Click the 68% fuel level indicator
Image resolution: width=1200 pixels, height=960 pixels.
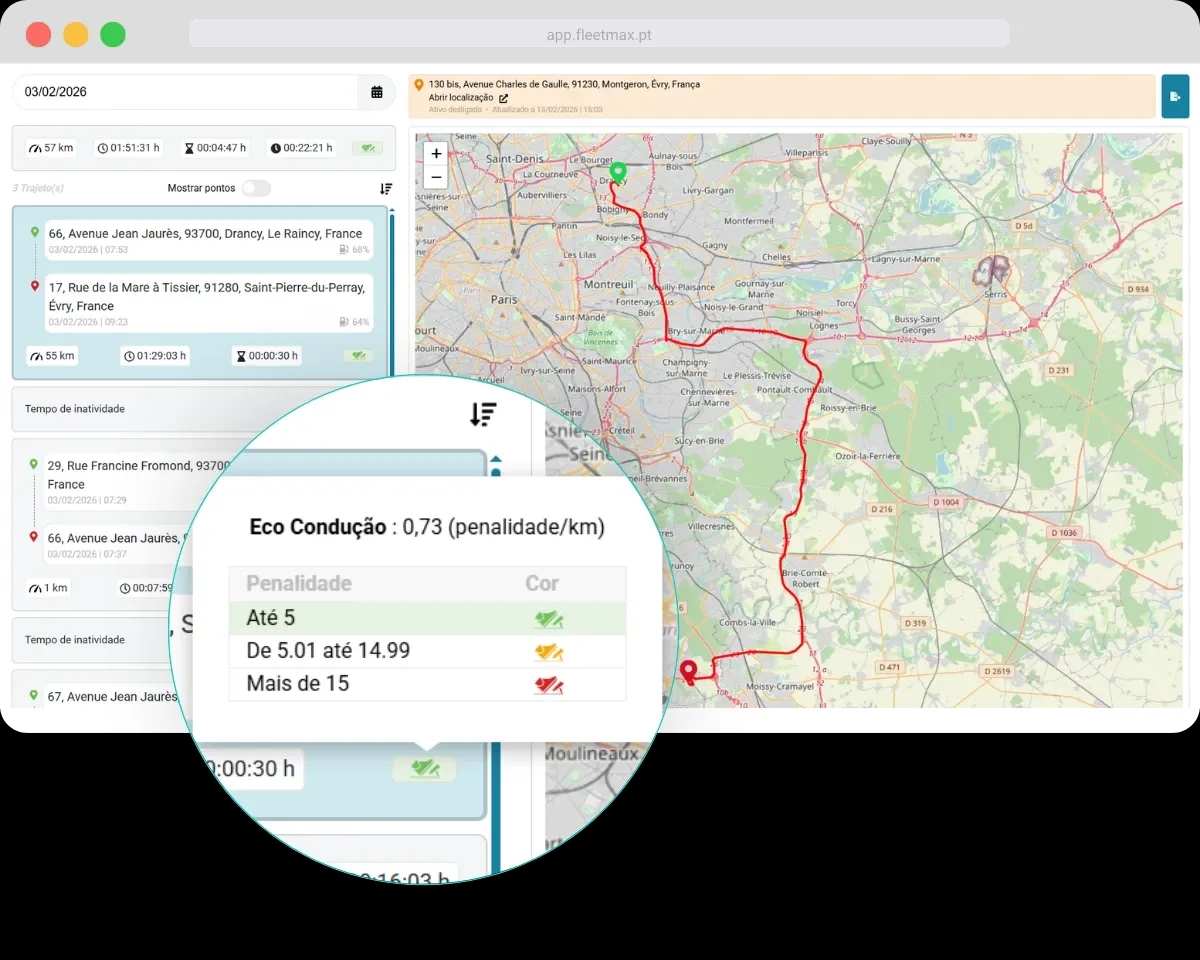pyautogui.click(x=354, y=250)
